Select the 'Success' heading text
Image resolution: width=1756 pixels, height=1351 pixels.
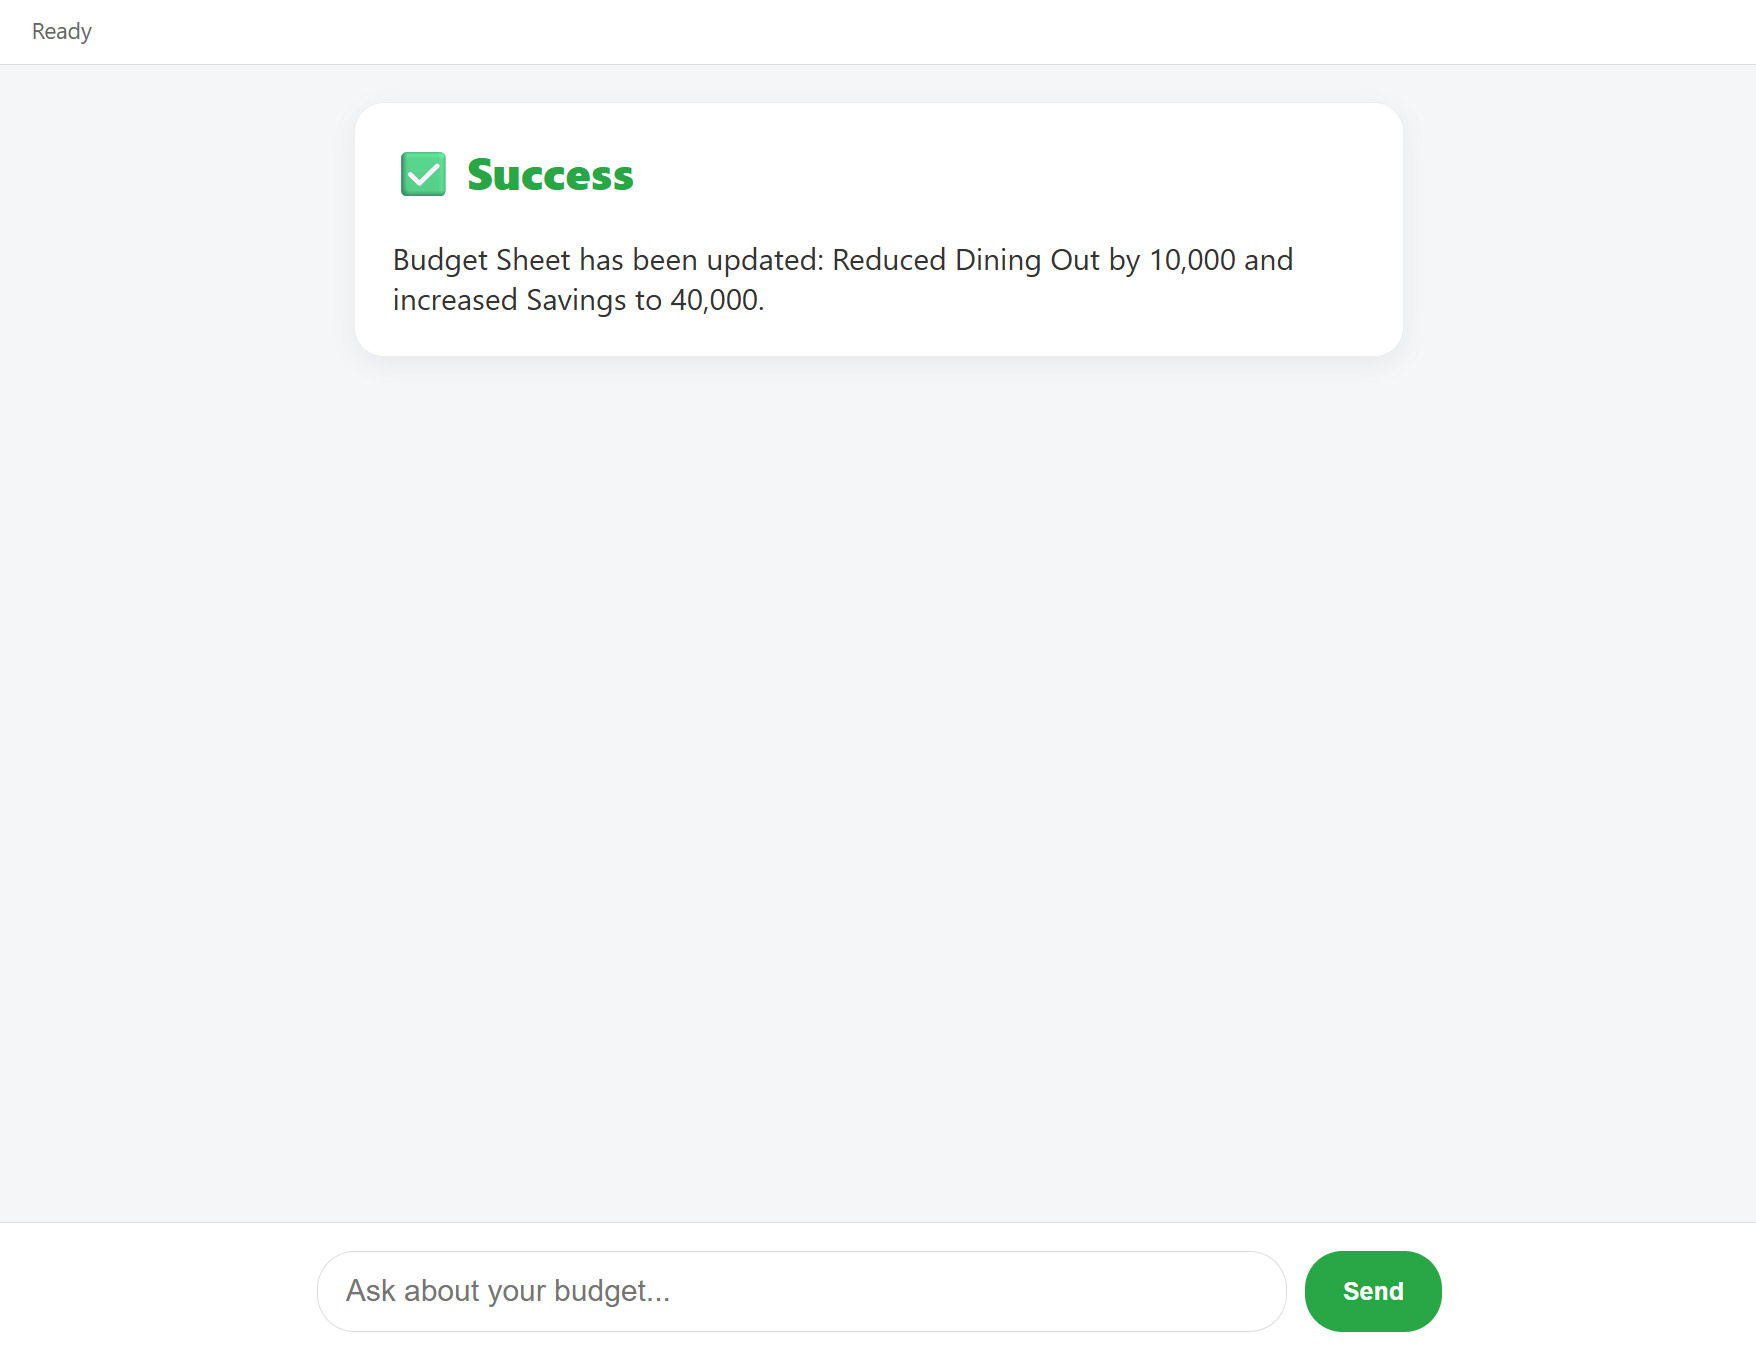tap(550, 175)
